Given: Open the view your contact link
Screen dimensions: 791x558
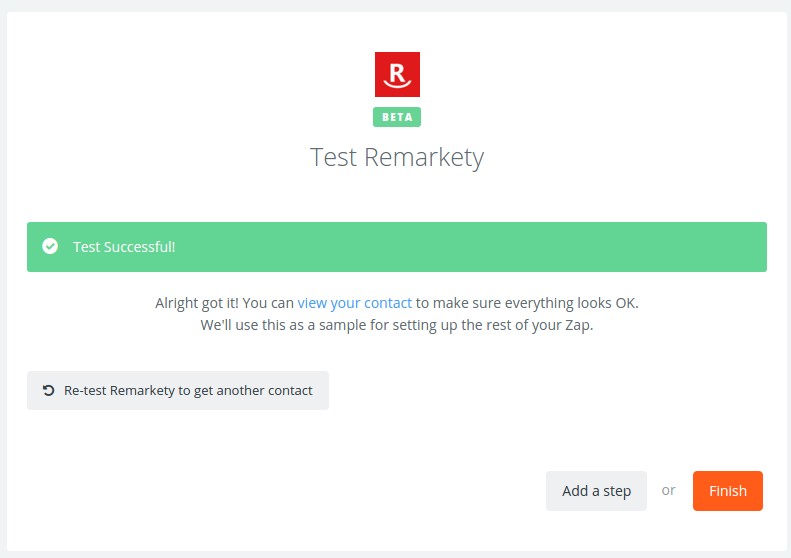Looking at the screenshot, I should 355,303.
